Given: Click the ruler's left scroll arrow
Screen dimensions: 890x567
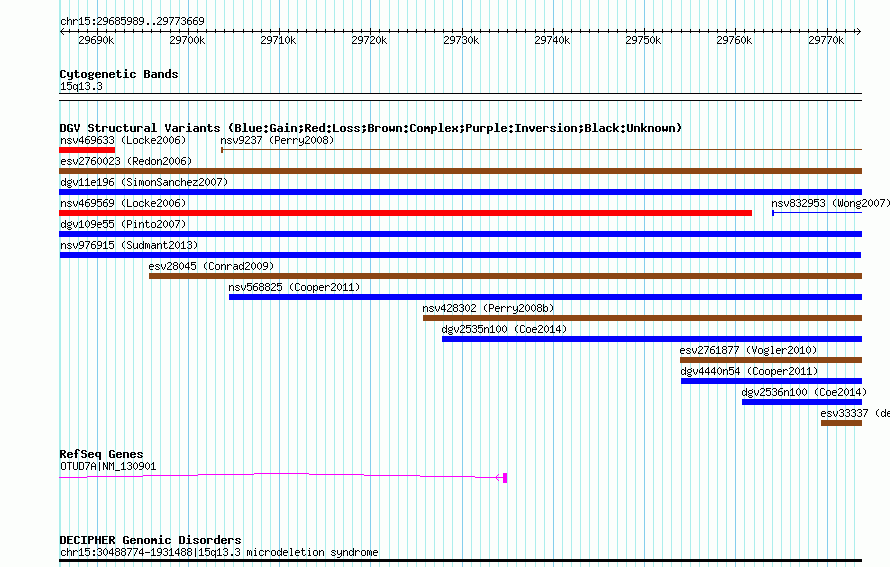Looking at the screenshot, I should (62, 32).
